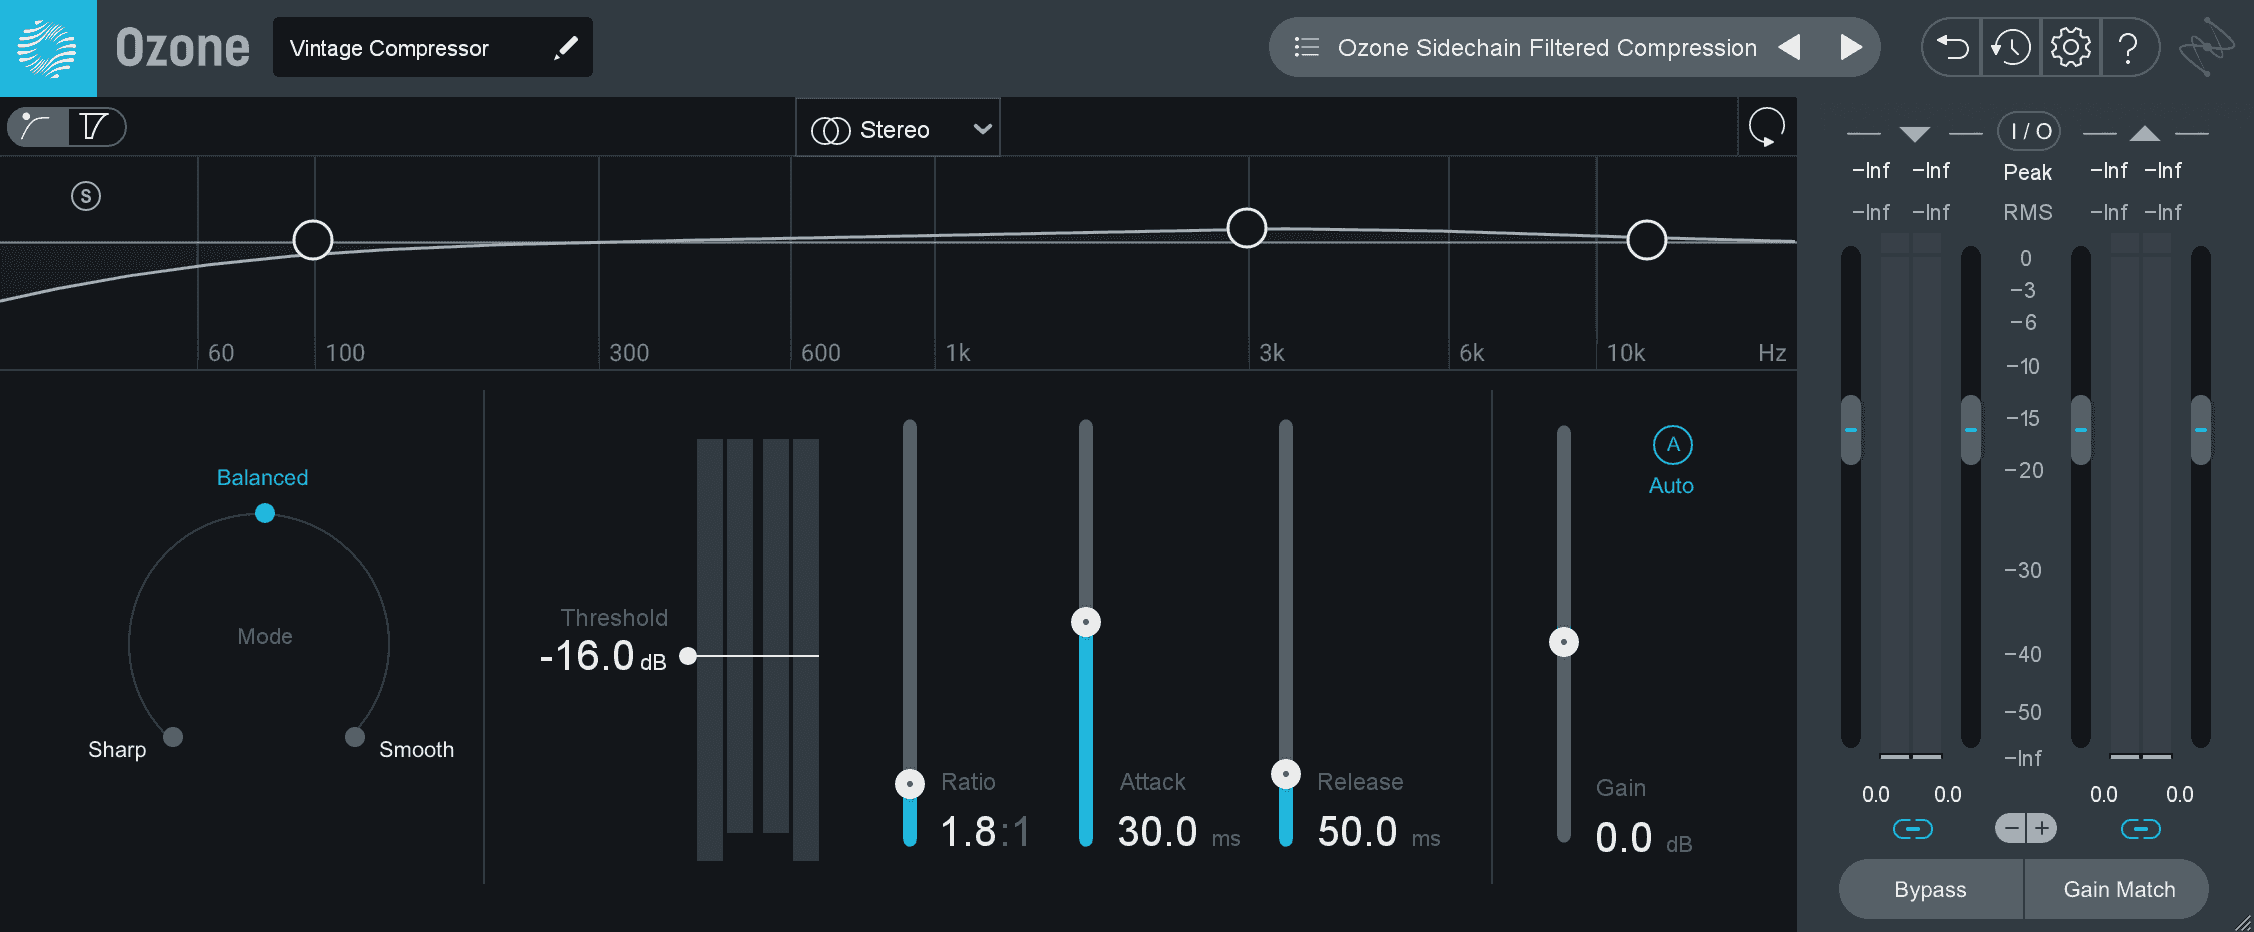Select the 3k filter node
This screenshot has width=2254, height=932.
pyautogui.click(x=1247, y=228)
